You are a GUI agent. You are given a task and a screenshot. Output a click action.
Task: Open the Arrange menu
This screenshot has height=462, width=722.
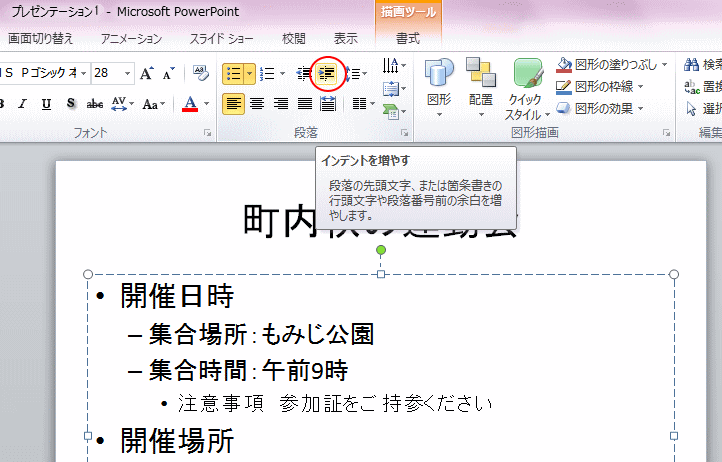(481, 88)
